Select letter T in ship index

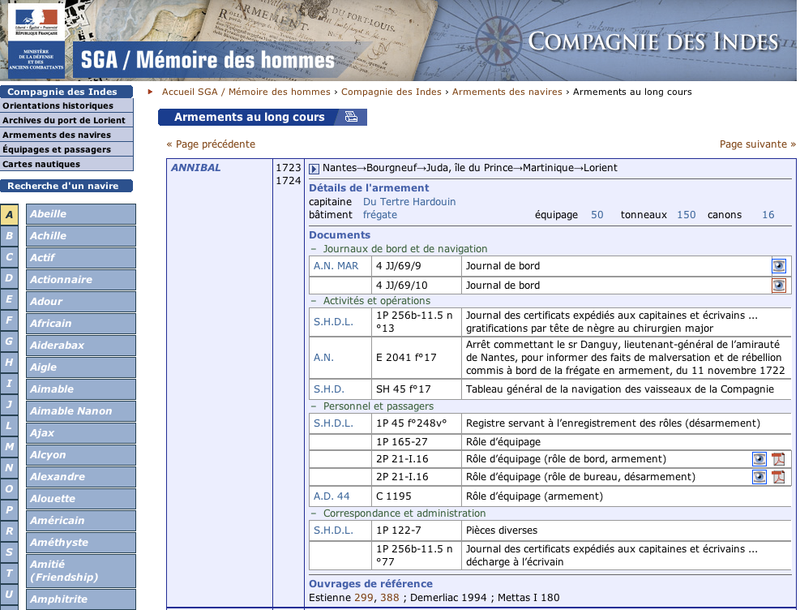click(9, 573)
